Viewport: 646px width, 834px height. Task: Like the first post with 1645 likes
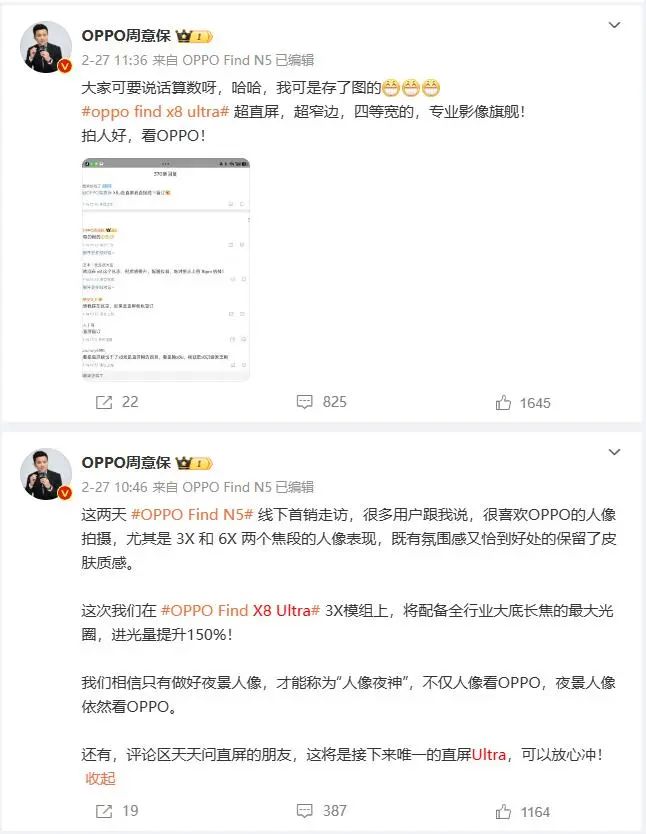tap(503, 403)
